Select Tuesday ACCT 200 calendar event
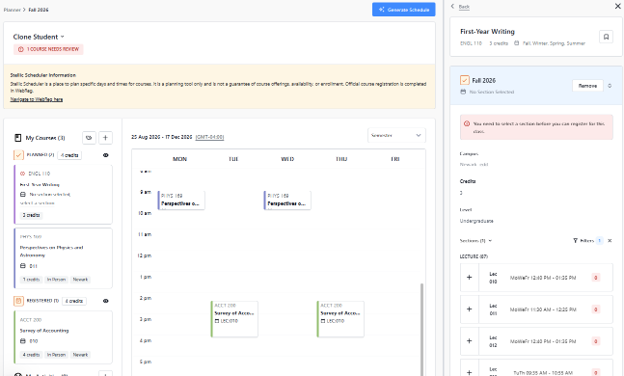This screenshot has width=624, height=376. pos(234,319)
